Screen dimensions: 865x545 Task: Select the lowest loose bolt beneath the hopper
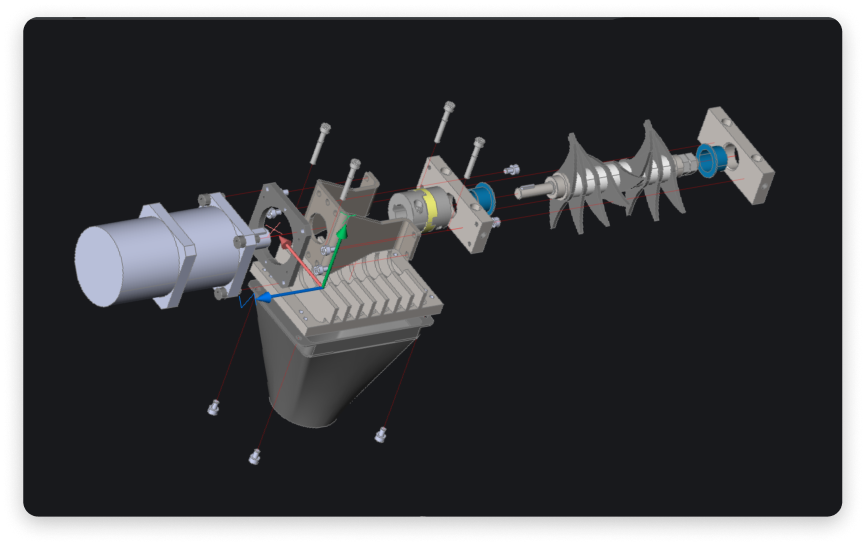click(x=254, y=457)
